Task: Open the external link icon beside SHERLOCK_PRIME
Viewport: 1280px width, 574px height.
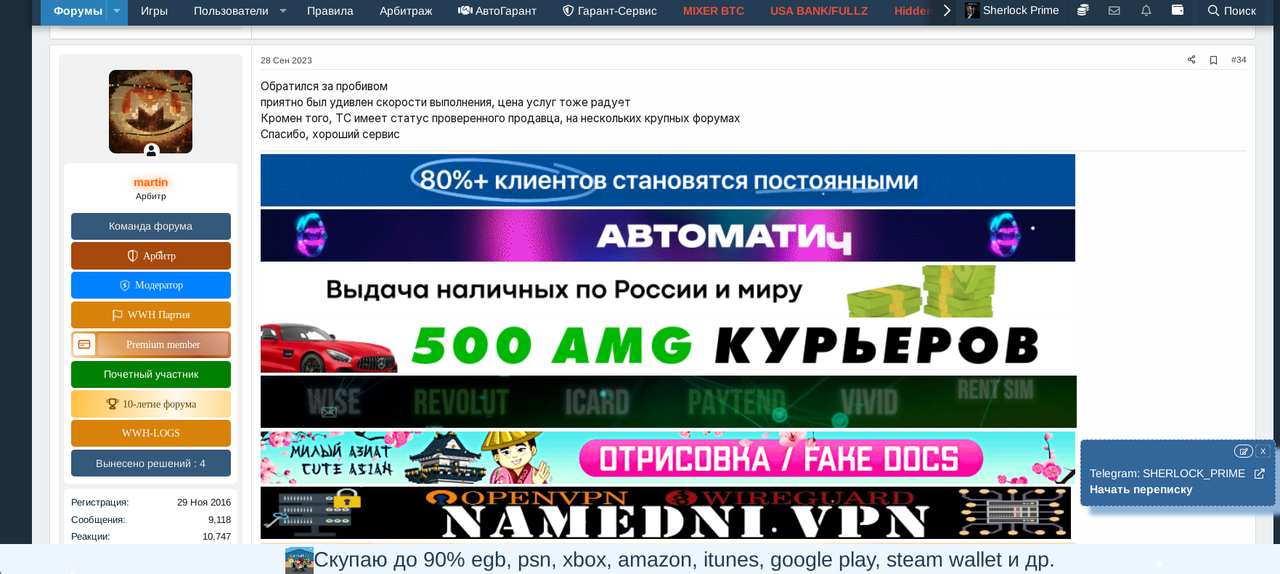Action: click(x=1259, y=474)
